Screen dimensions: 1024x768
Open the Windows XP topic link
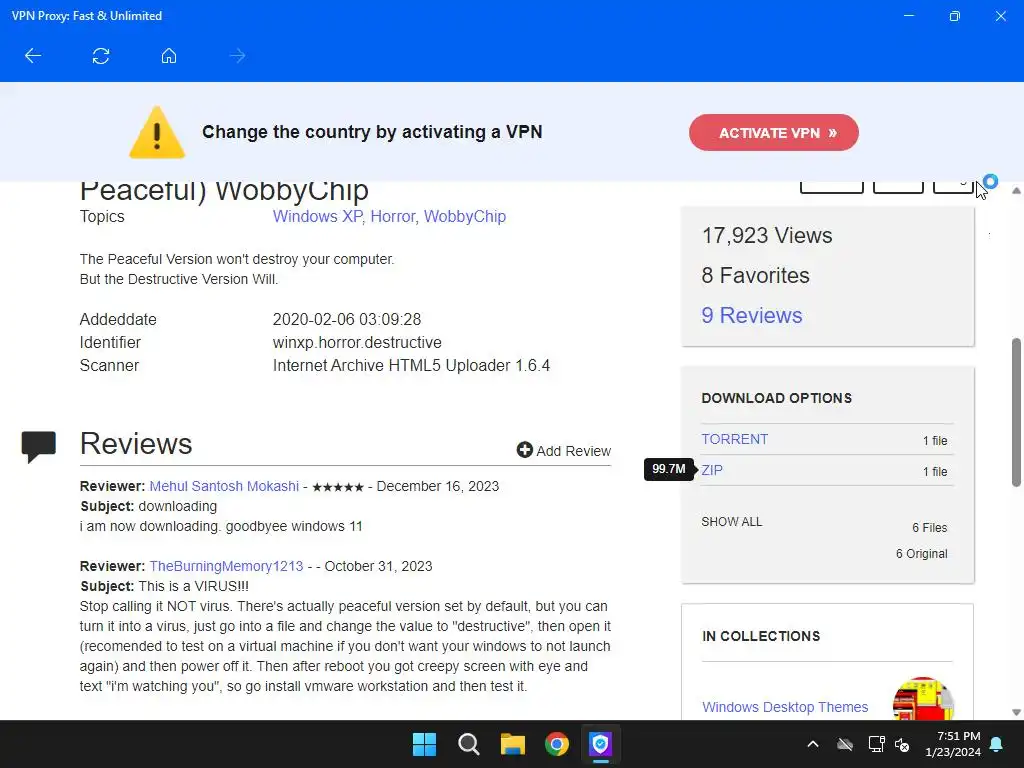pos(317,216)
